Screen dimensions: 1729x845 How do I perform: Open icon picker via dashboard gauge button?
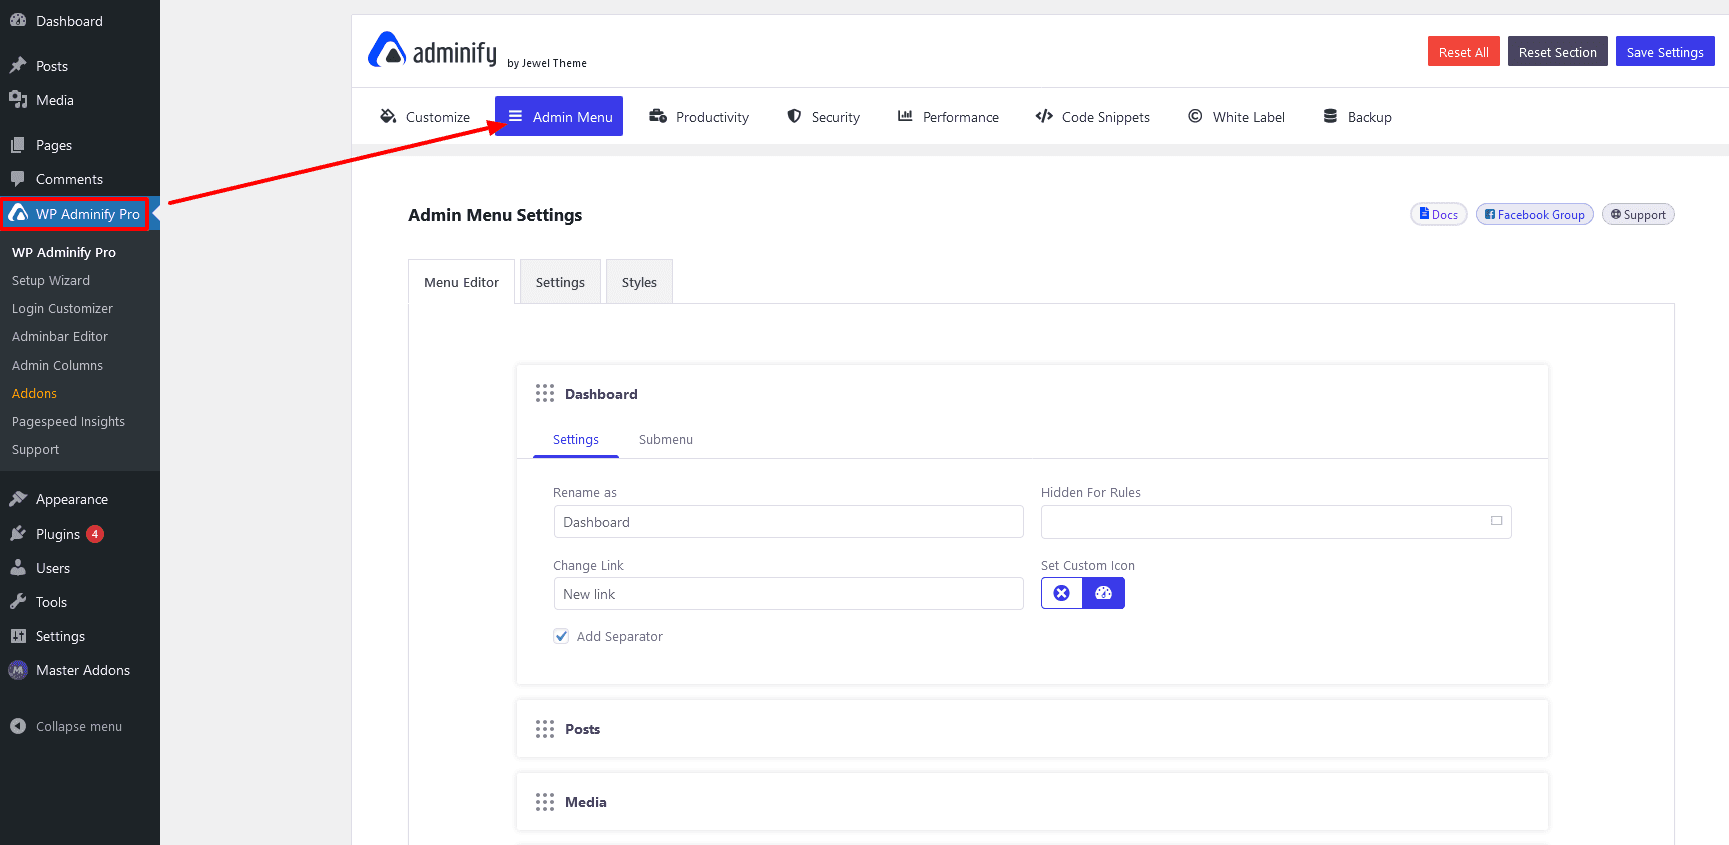pos(1104,593)
